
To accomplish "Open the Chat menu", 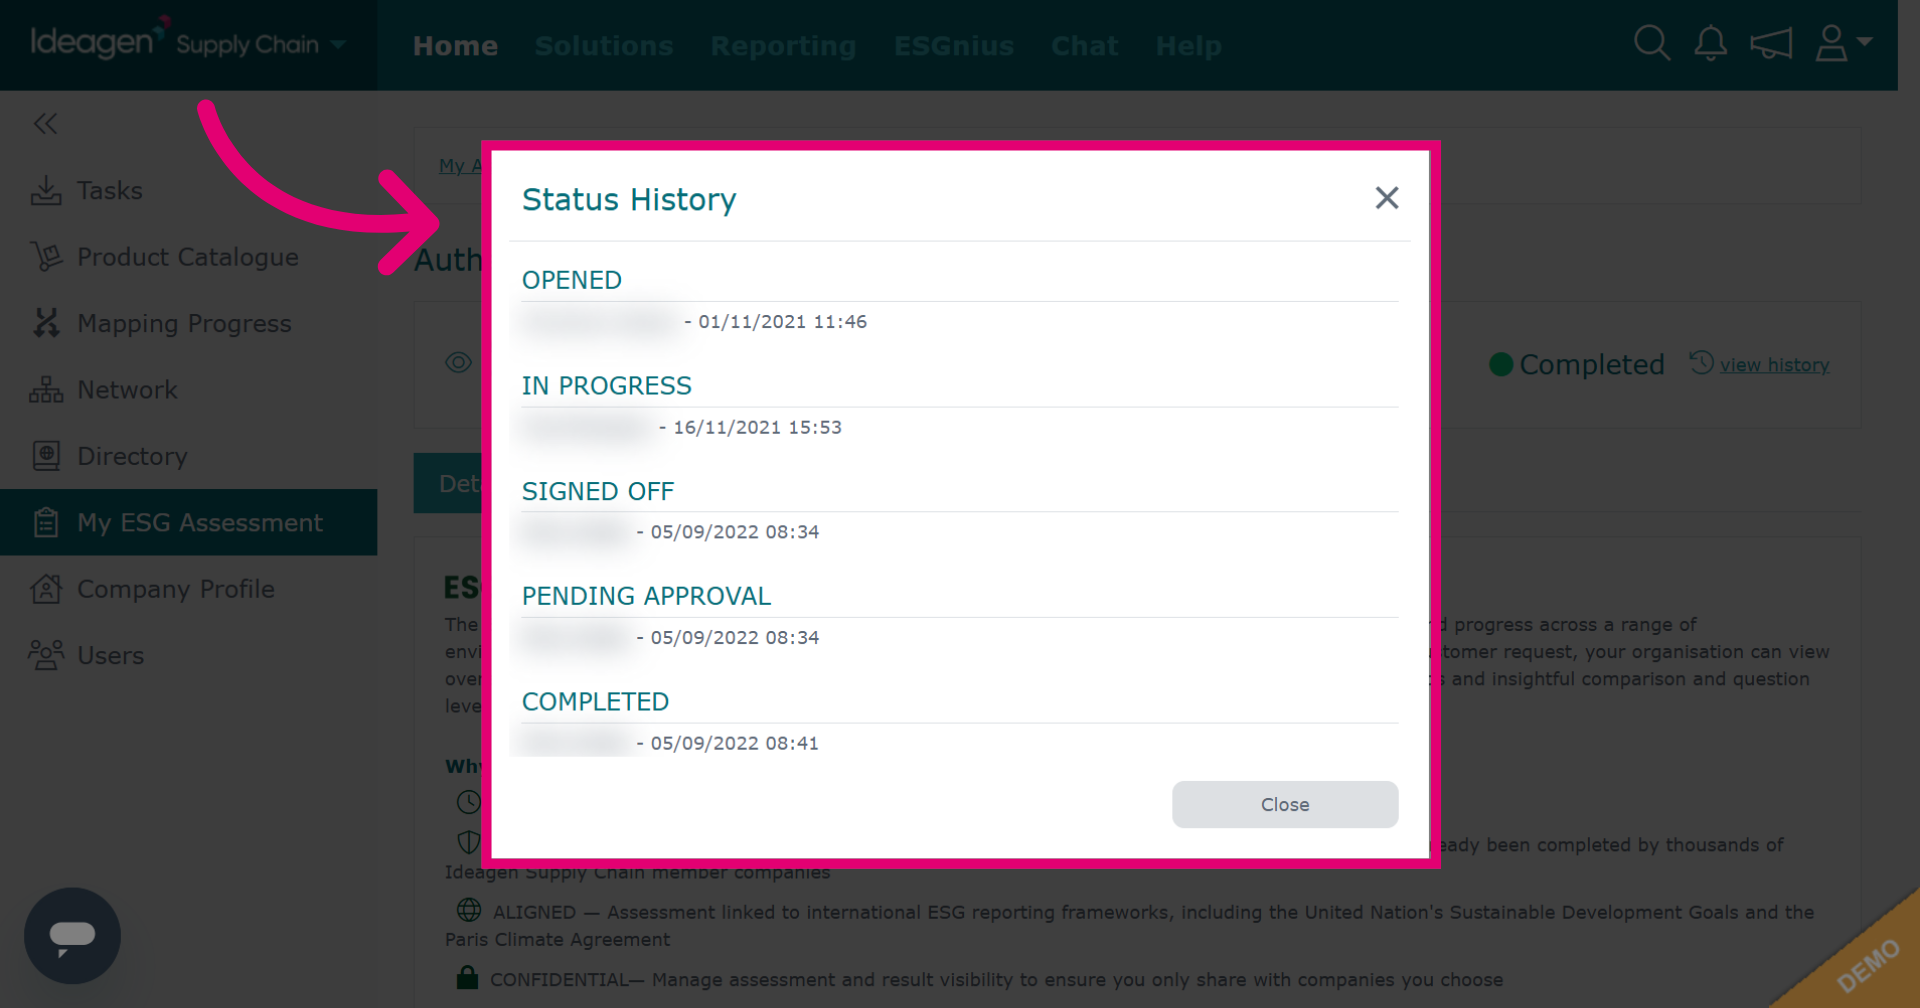I will 1084,46.
